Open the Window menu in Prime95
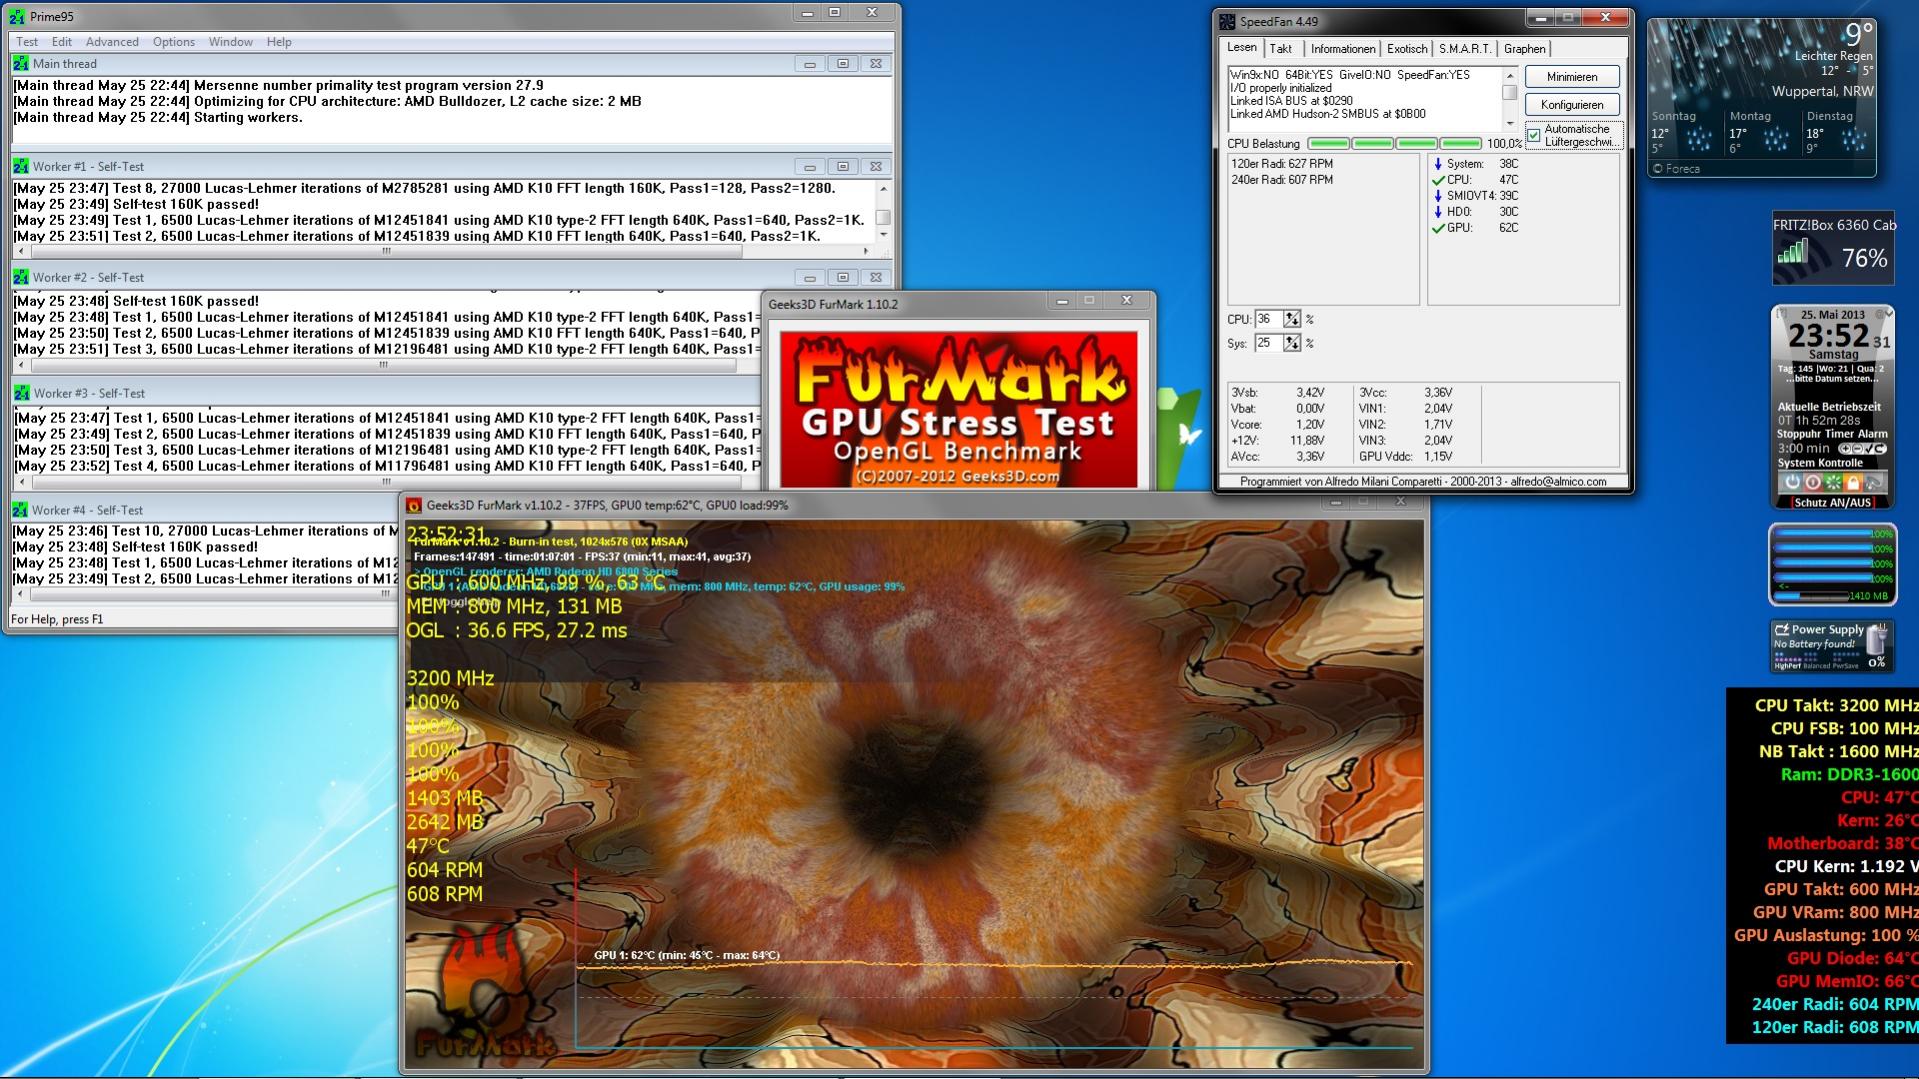1919x1079 pixels. (x=231, y=42)
